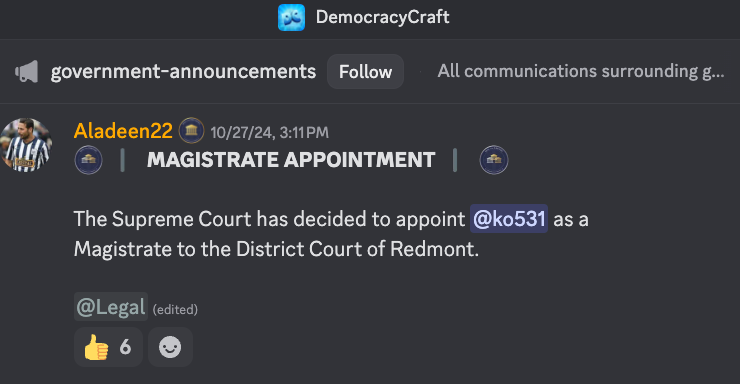
Task: Open the add reaction smiley picker
Action: [x=170, y=347]
